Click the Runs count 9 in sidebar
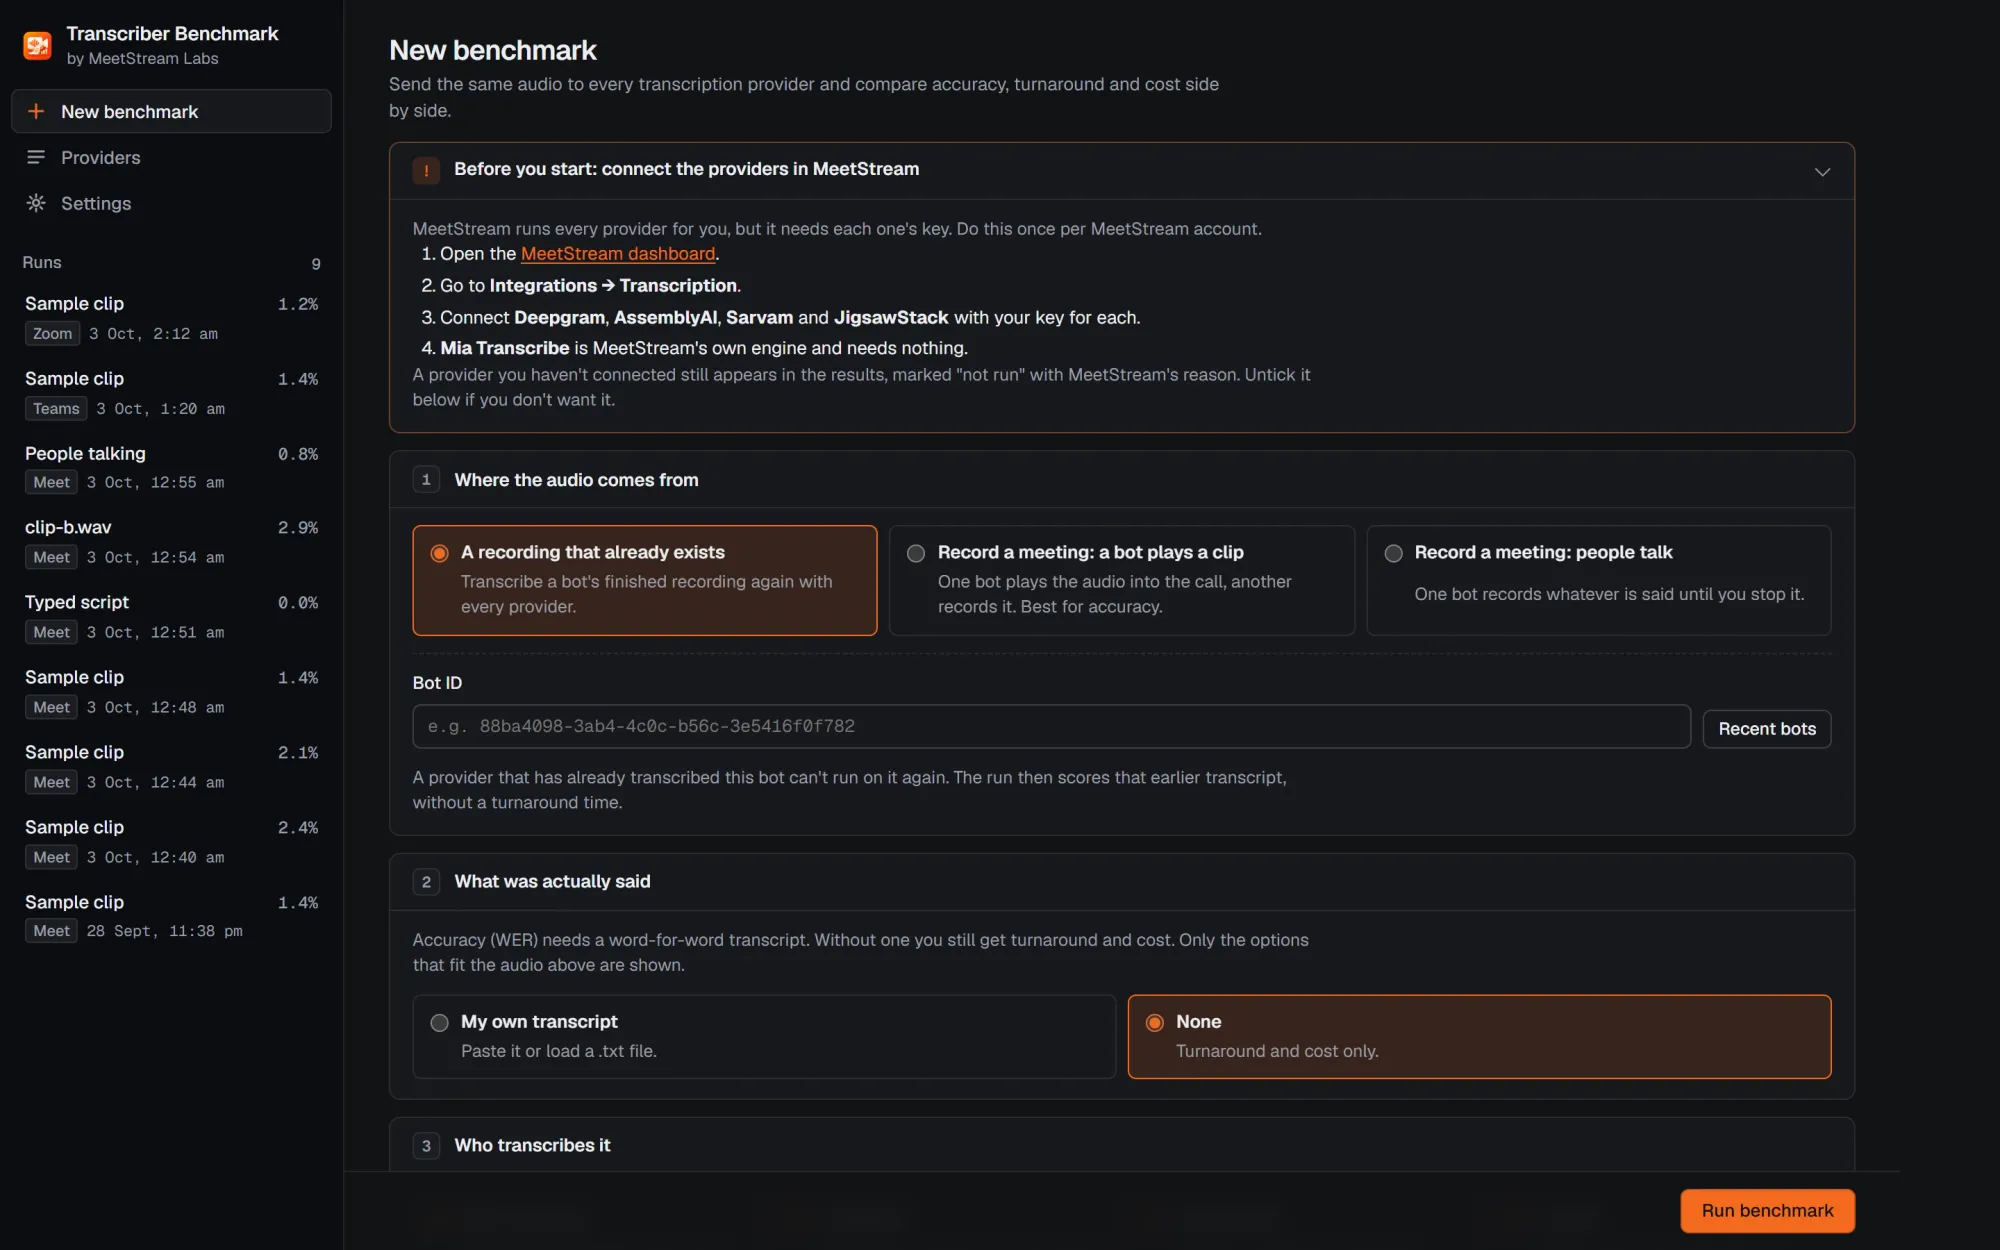This screenshot has width=2000, height=1250. (316, 264)
